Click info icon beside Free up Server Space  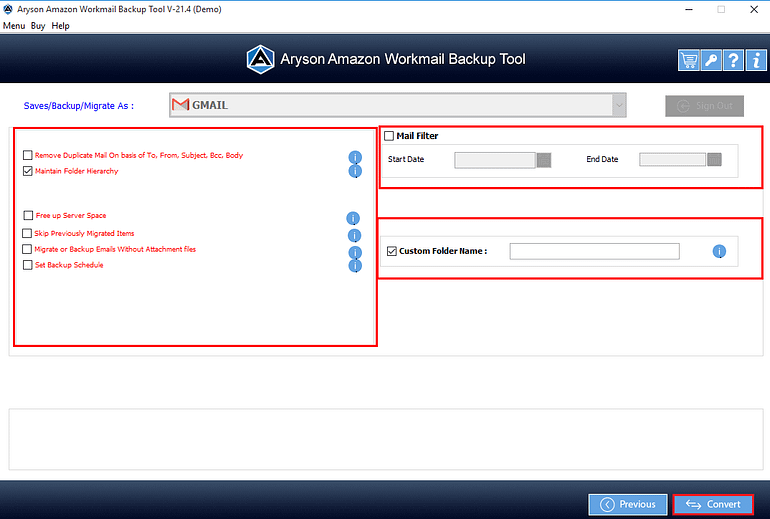point(353,218)
